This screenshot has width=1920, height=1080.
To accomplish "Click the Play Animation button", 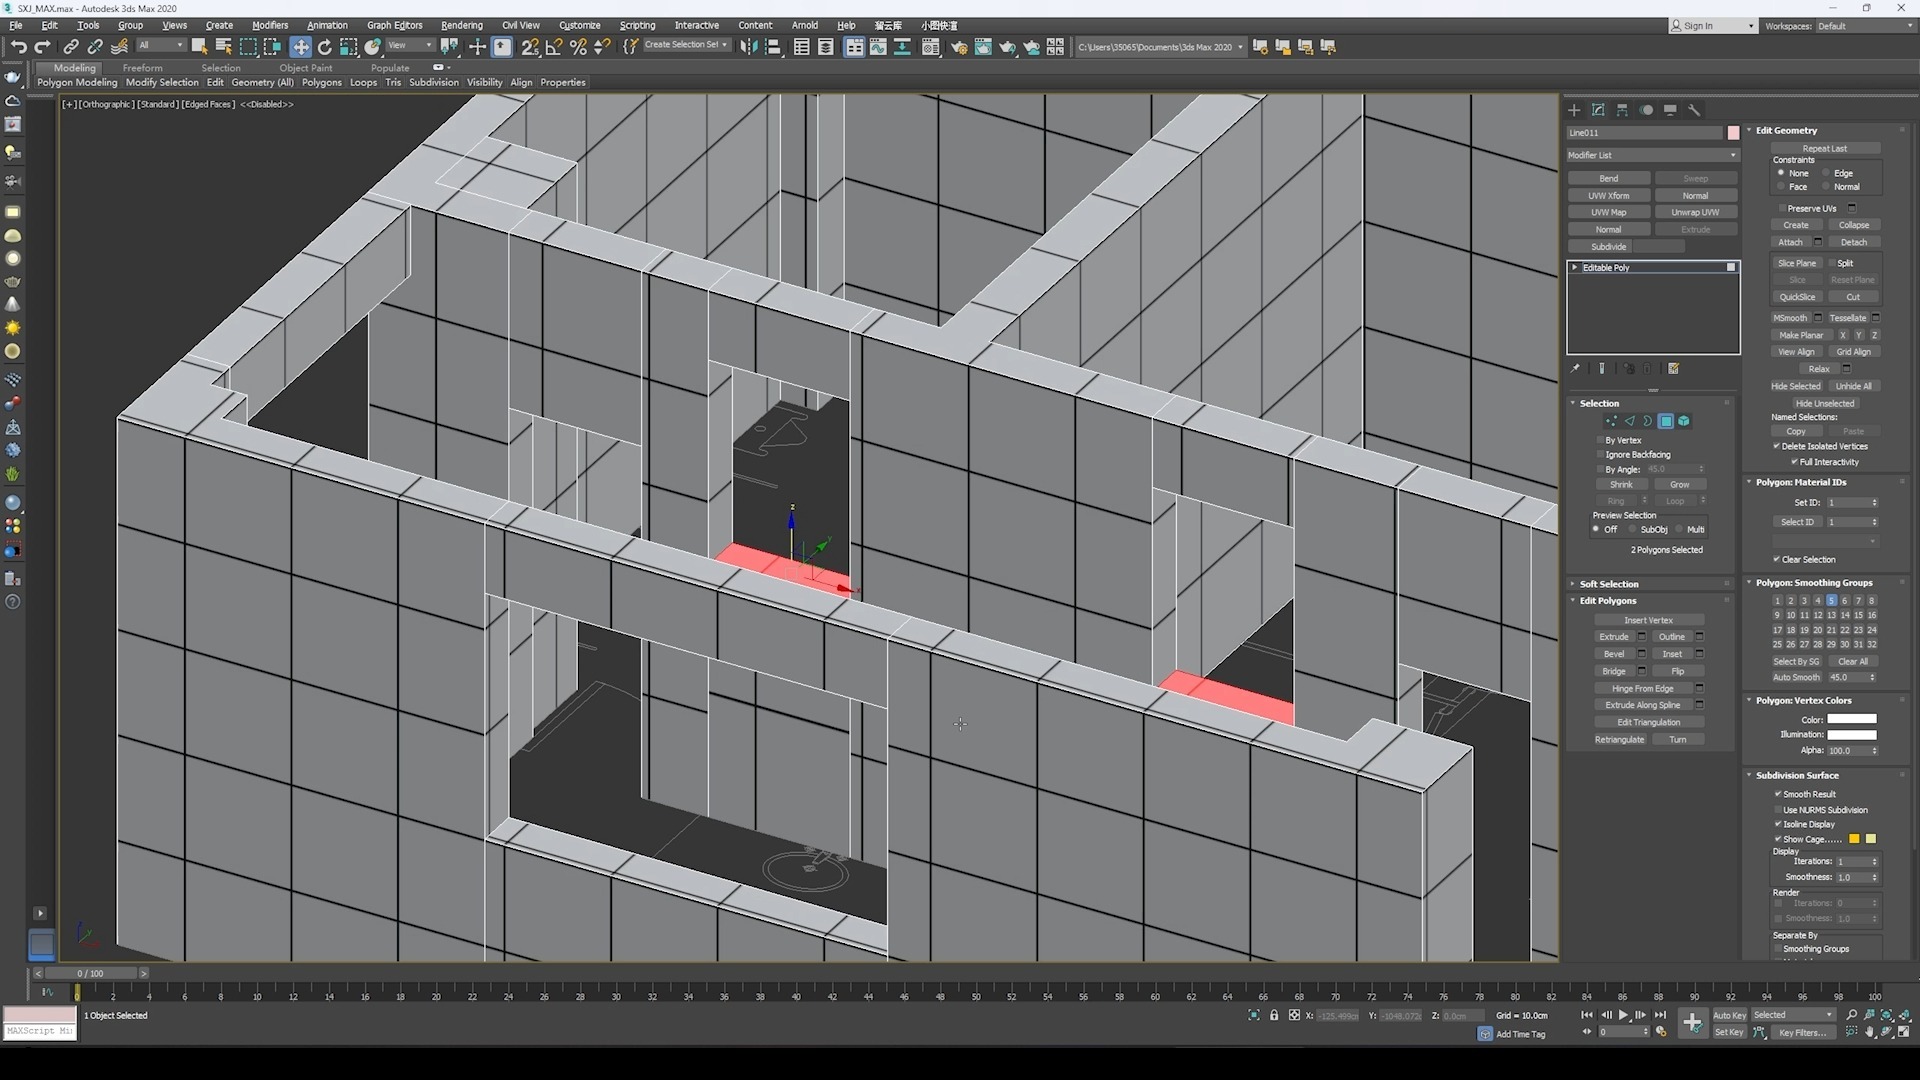I will [1623, 1015].
